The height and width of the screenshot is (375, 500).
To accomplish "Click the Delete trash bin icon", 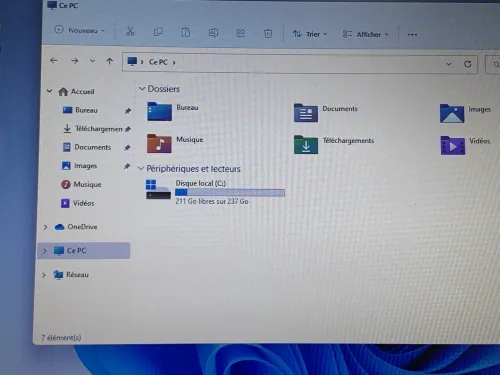I will 268,33.
